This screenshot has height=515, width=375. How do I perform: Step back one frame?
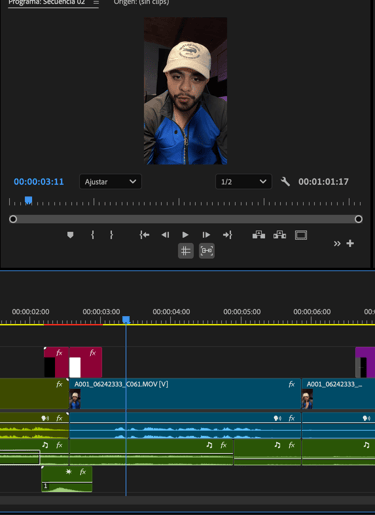coord(165,235)
